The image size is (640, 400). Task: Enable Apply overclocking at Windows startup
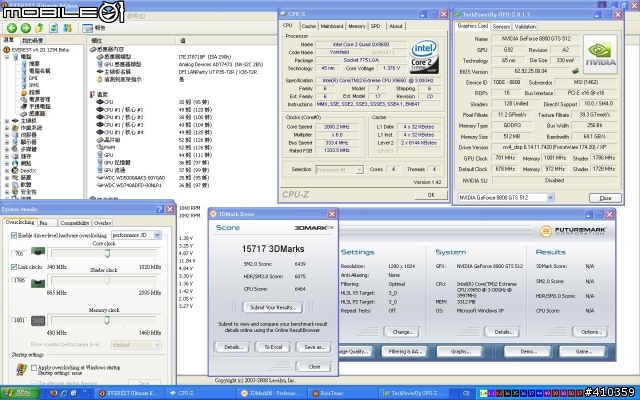coord(34,367)
